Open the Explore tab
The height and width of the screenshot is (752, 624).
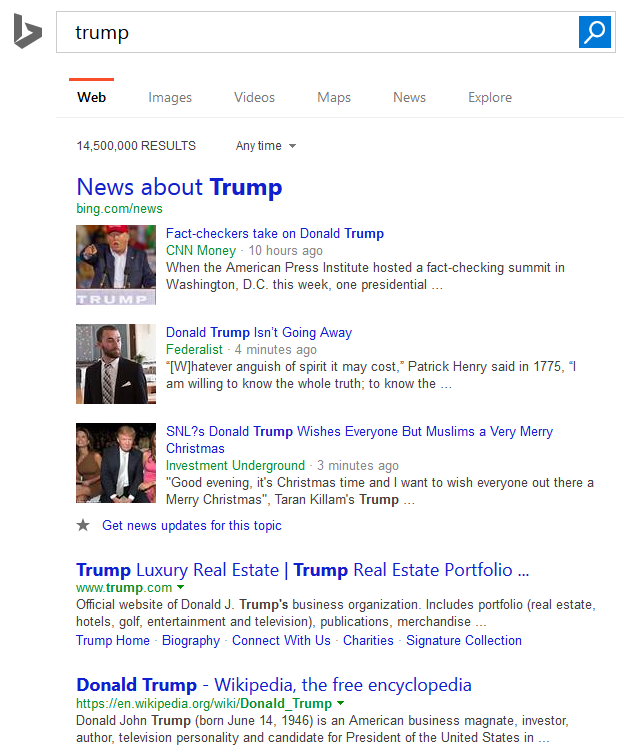pyautogui.click(x=490, y=97)
